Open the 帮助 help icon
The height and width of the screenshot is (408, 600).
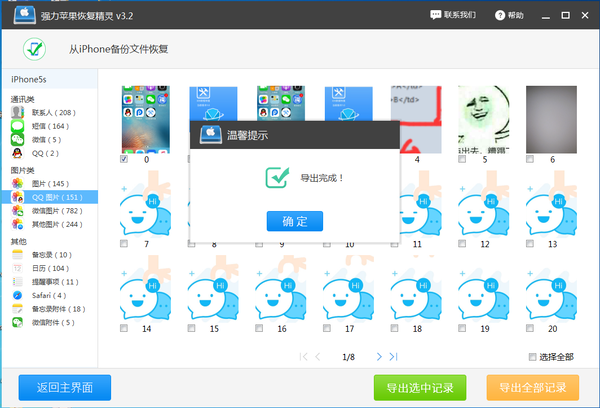[500, 15]
